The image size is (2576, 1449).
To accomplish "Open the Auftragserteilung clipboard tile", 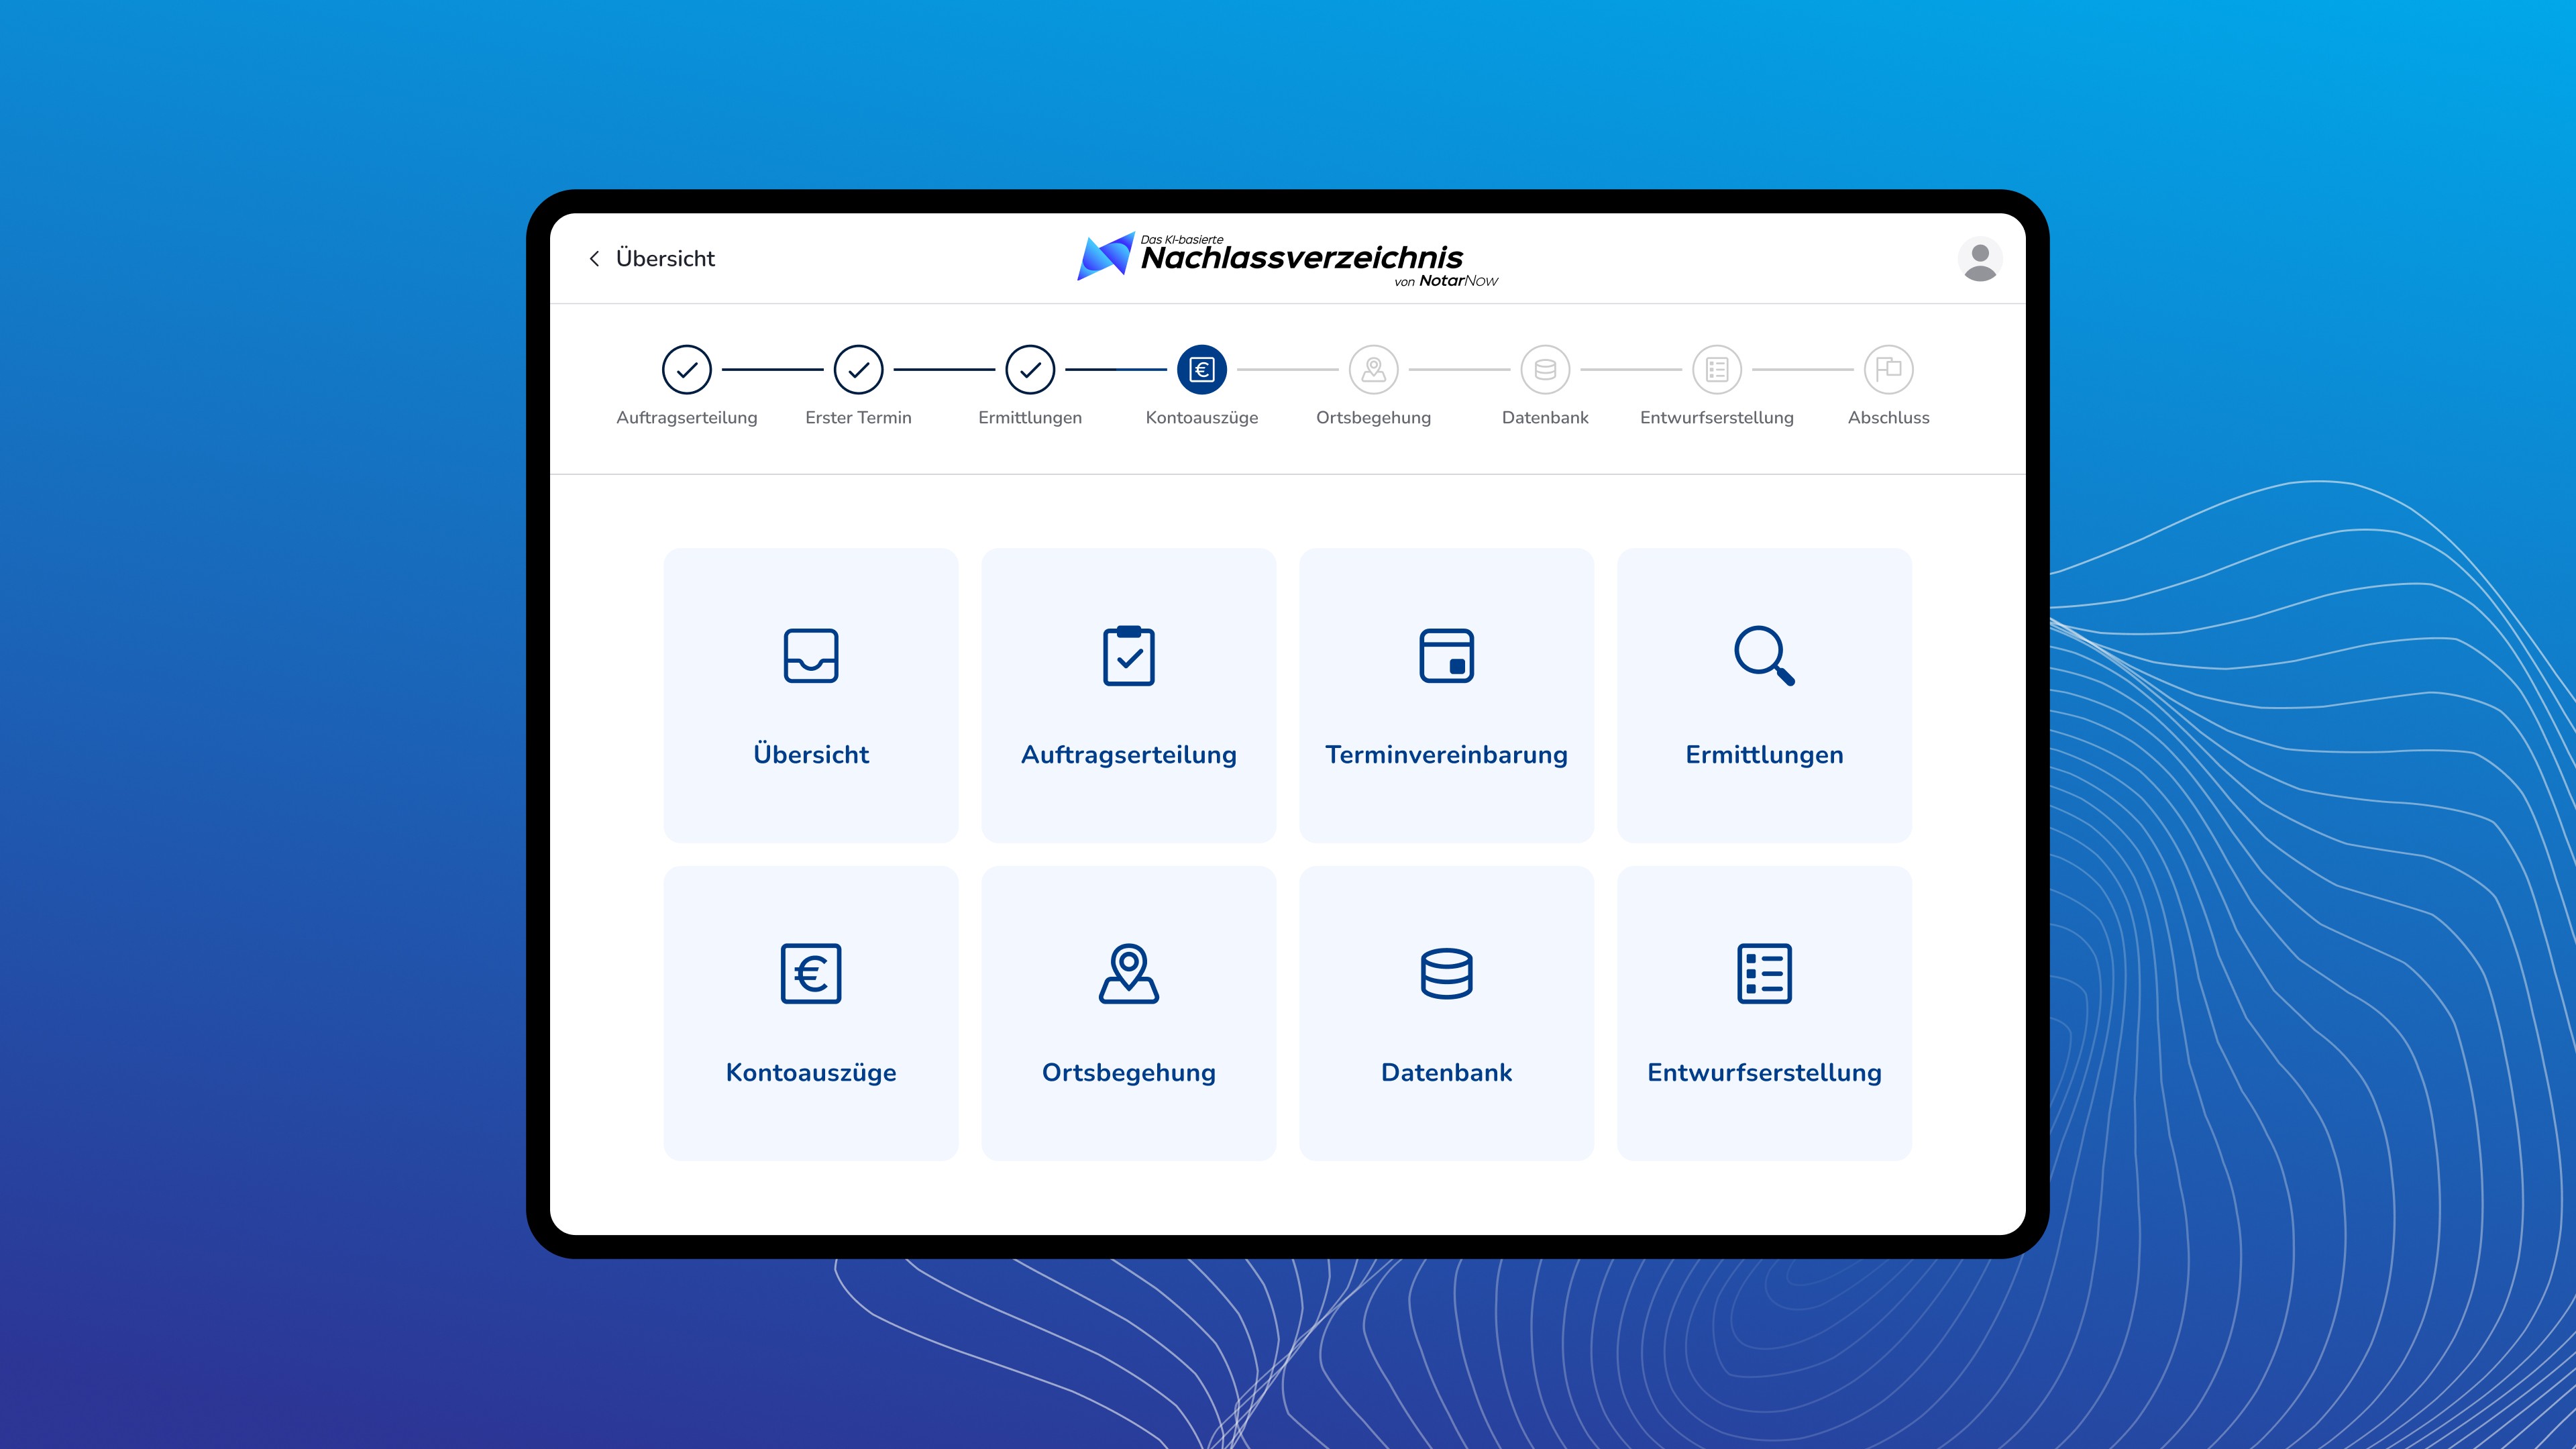I will (1128, 695).
